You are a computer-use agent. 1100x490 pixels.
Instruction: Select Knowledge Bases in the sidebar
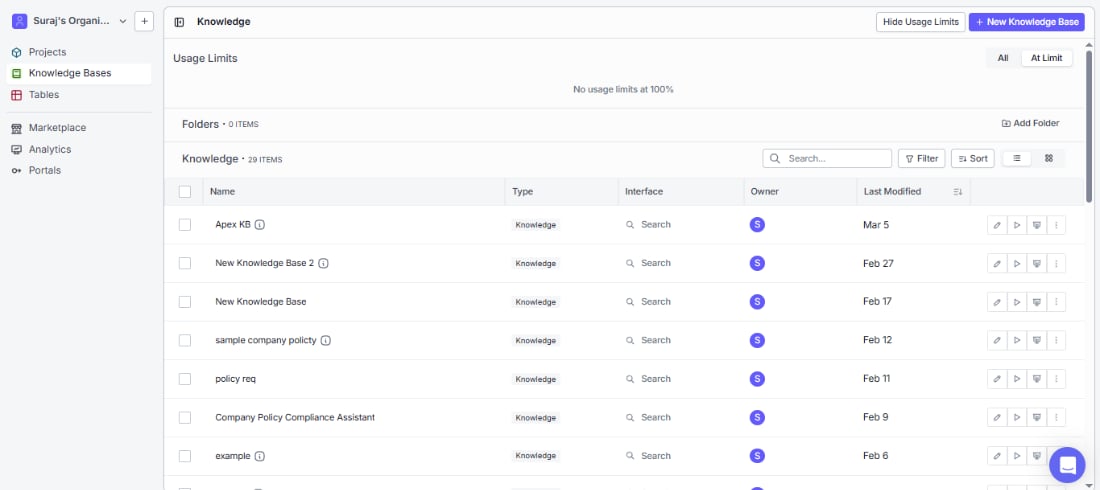point(79,73)
